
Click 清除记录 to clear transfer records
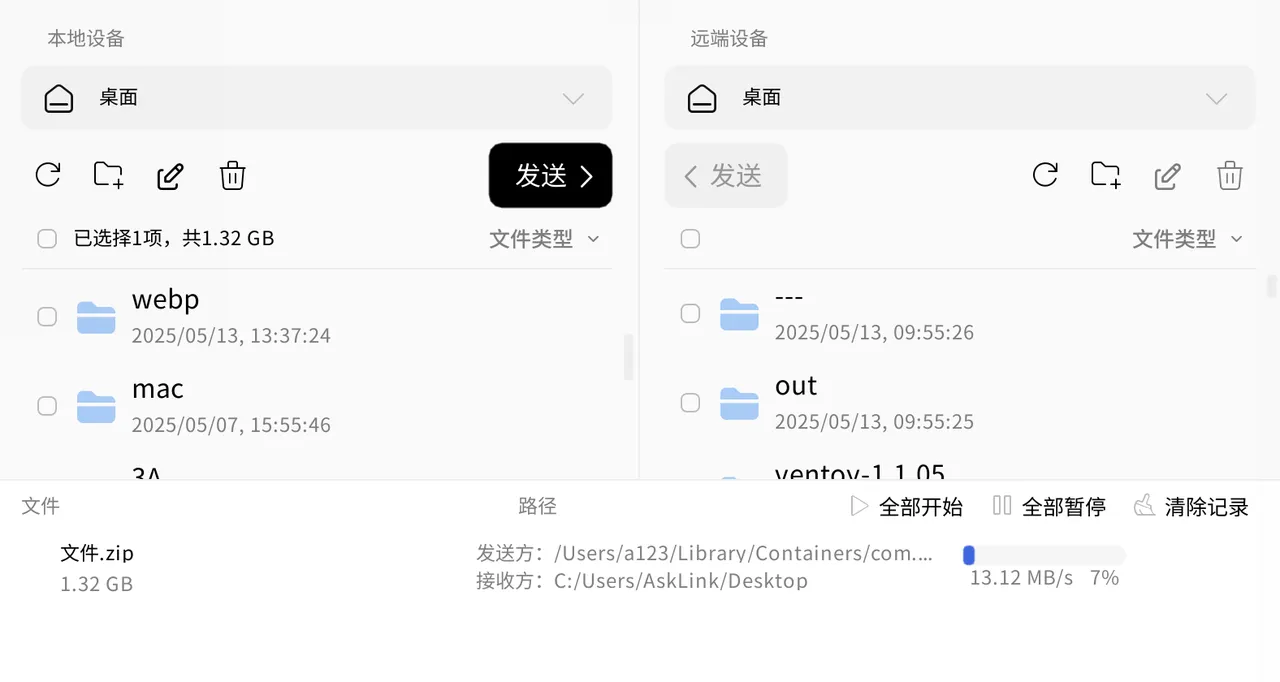coord(1192,507)
